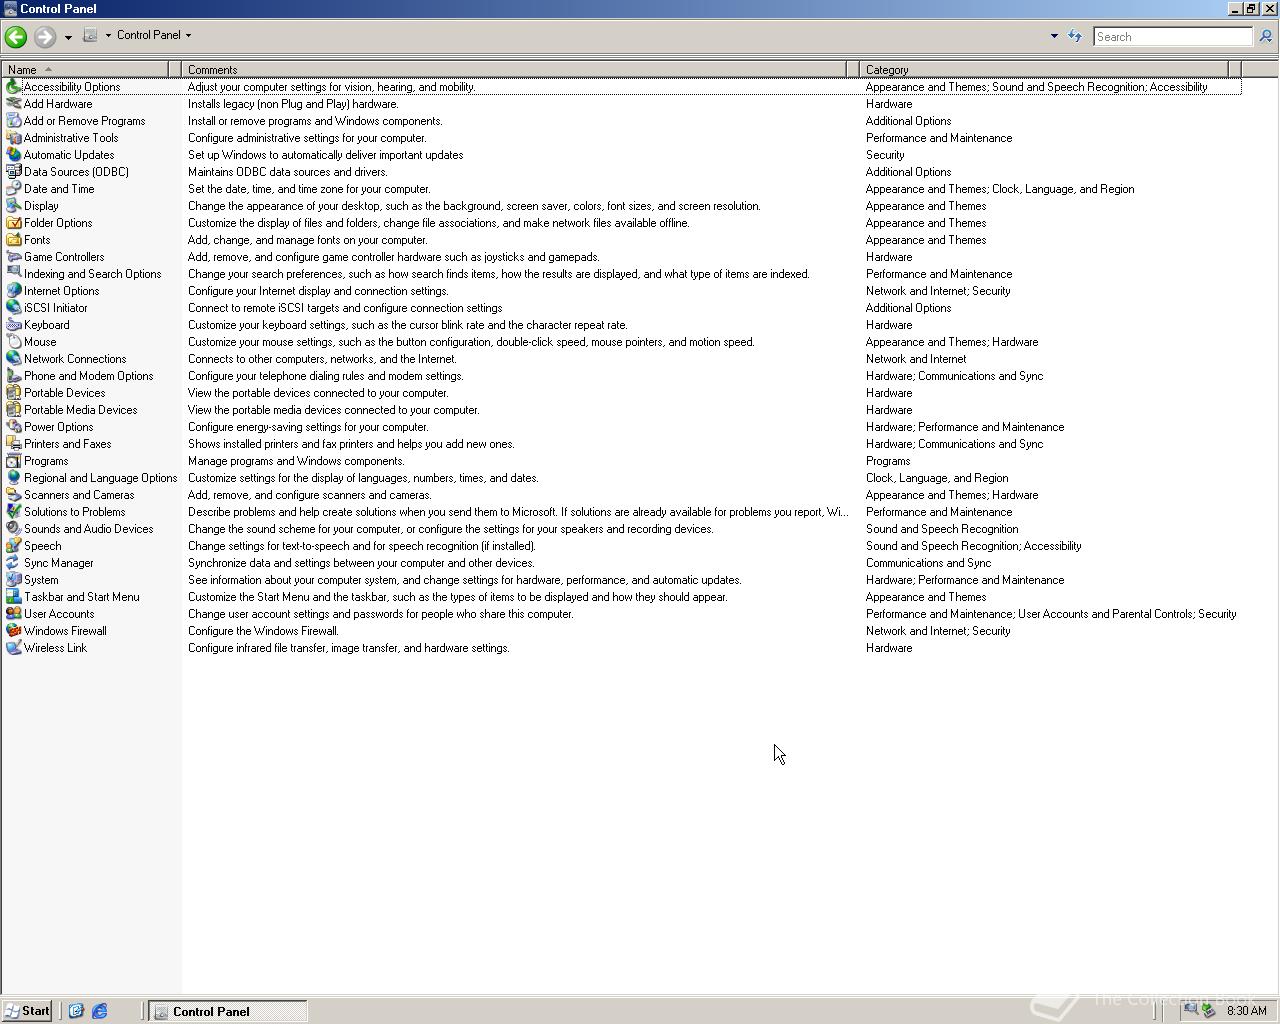
Task: Select the Mouse icon
Action: pos(13,342)
